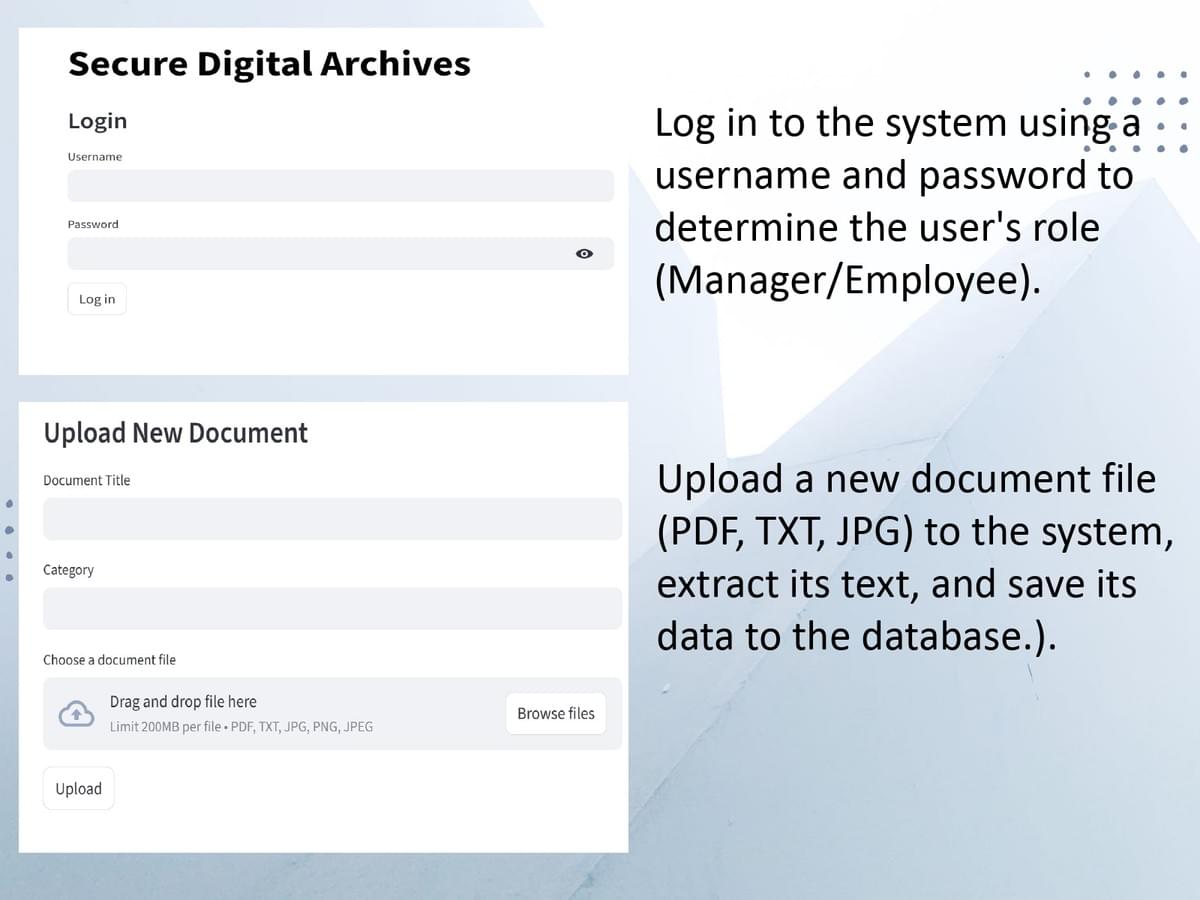Click the Document Title label

click(x=87, y=481)
